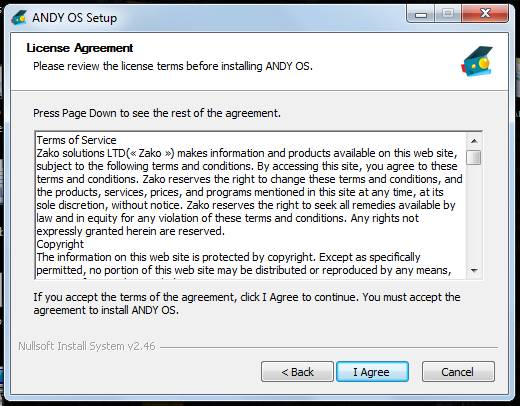Click the Terms of Service line
Screen dimensions: 520x406
point(76,140)
